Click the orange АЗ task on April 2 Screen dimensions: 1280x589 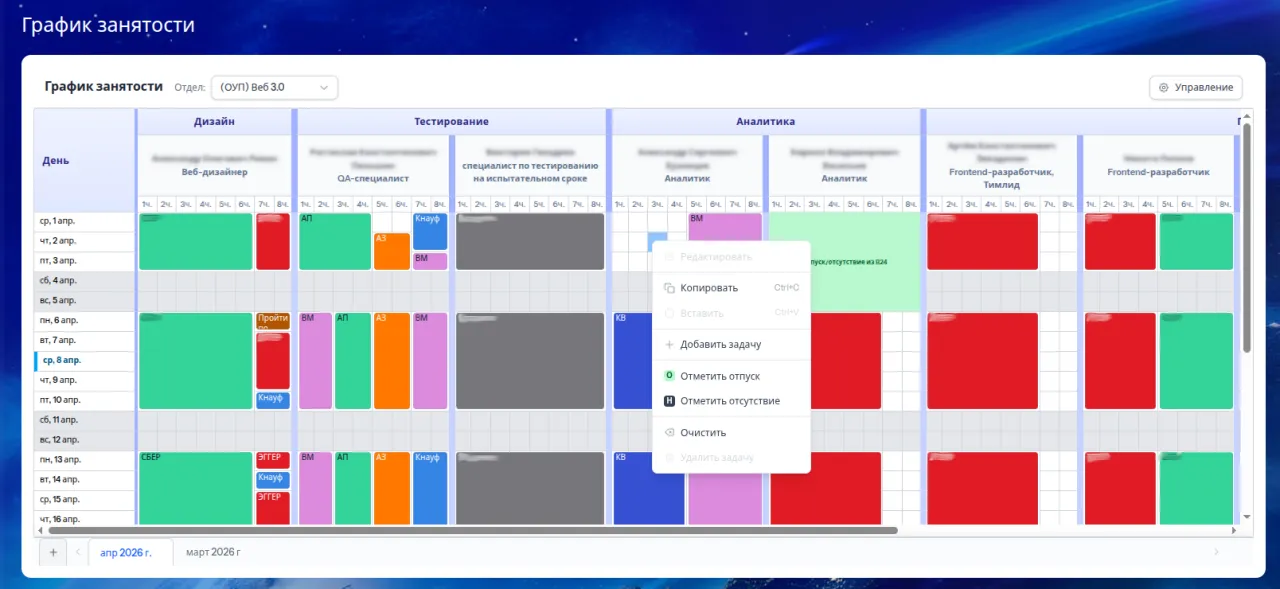point(391,251)
